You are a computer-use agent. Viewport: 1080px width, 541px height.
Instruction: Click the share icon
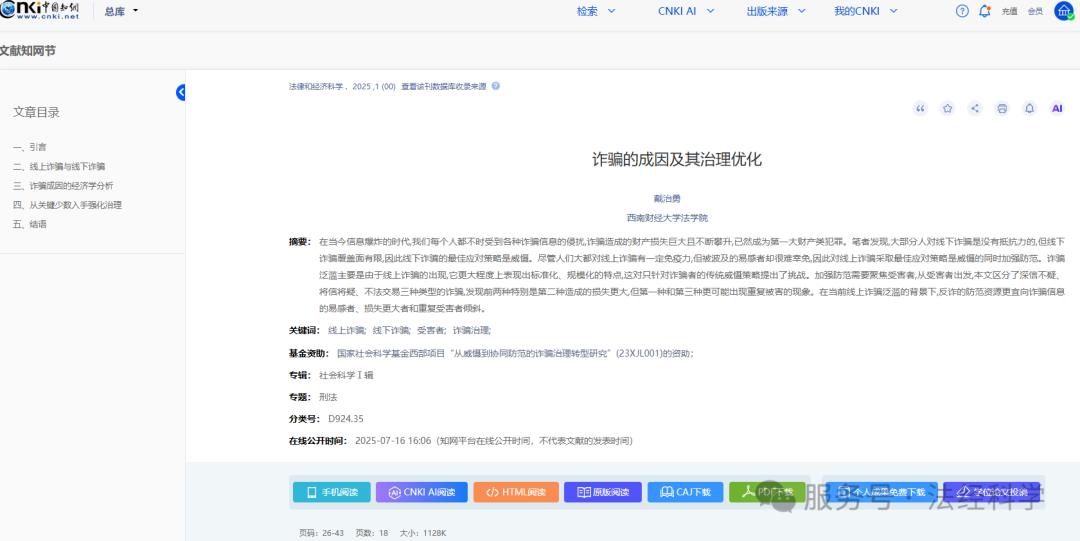click(975, 108)
